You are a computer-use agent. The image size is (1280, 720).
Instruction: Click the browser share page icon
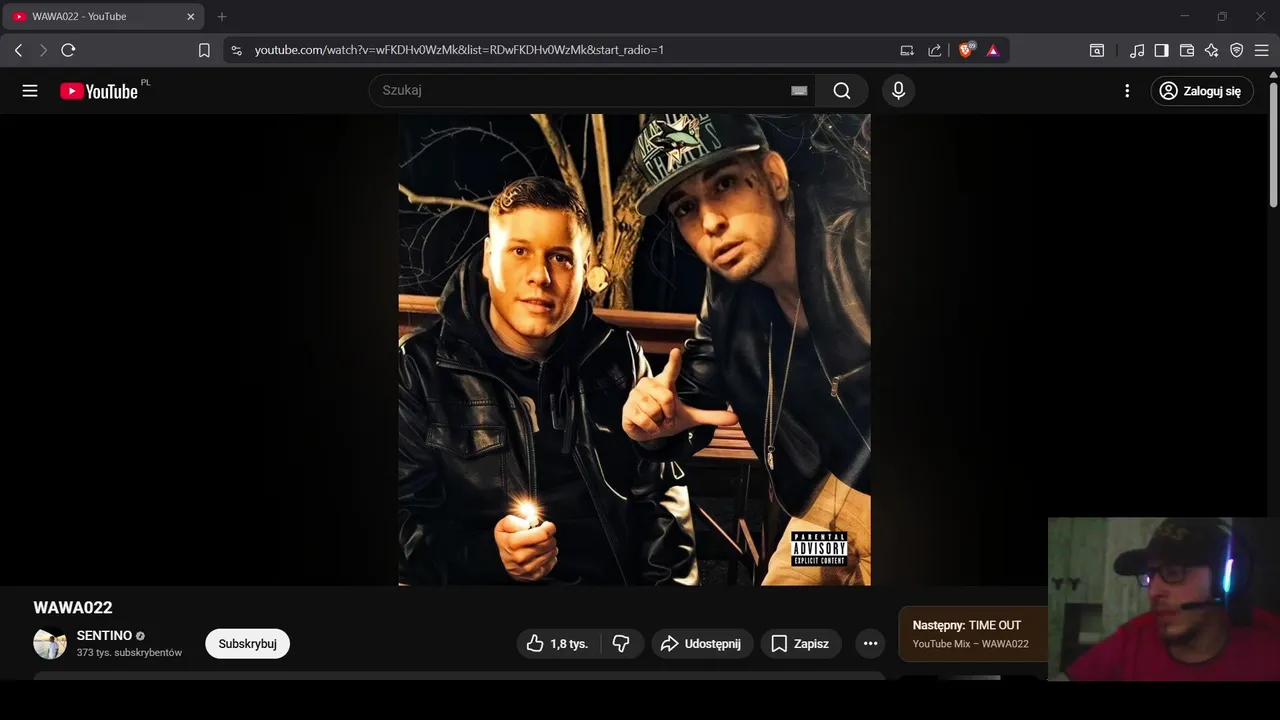935,50
